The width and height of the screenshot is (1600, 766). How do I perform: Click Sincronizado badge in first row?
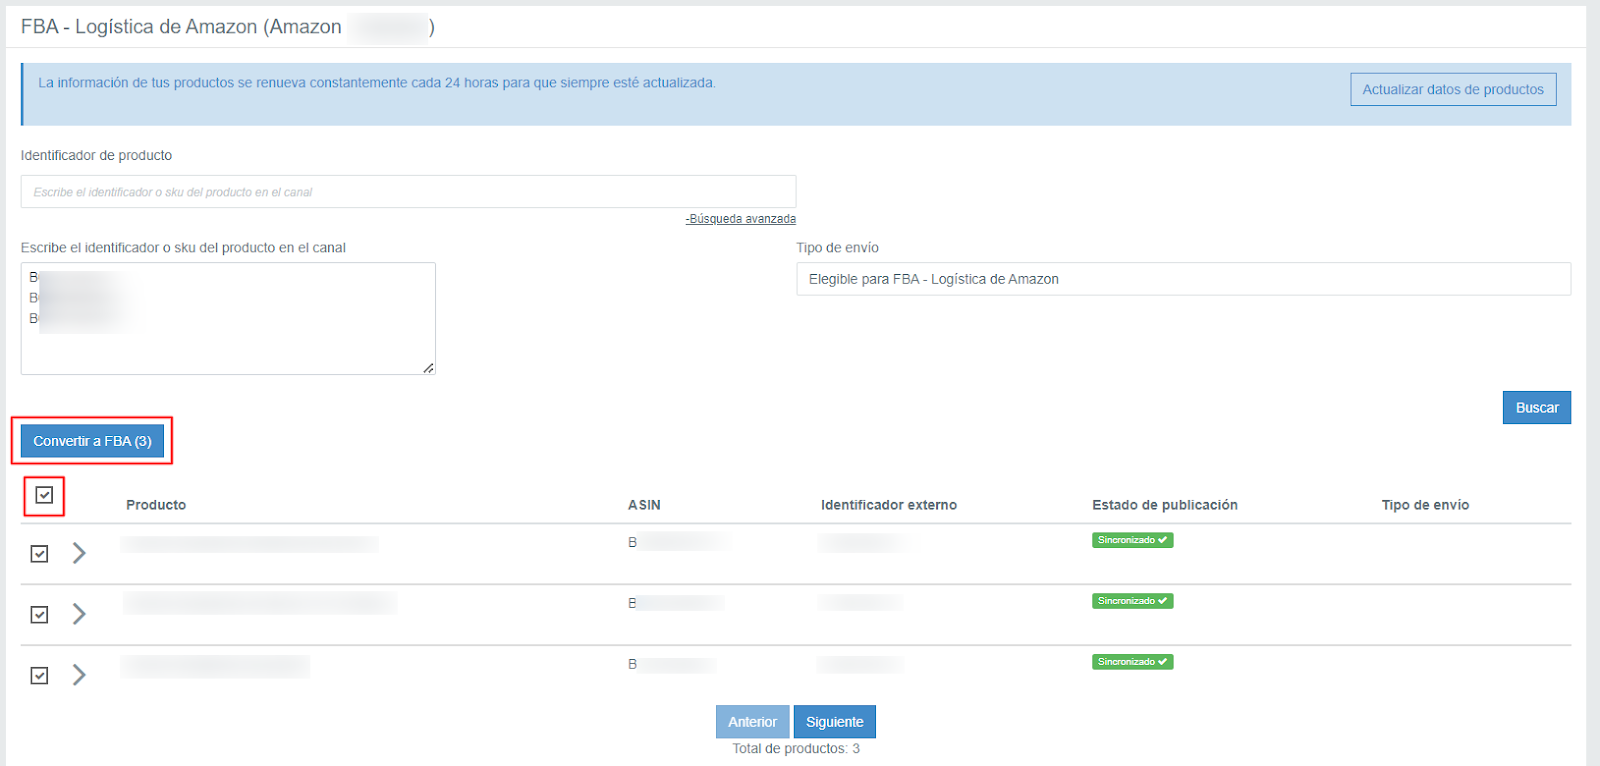[1132, 540]
